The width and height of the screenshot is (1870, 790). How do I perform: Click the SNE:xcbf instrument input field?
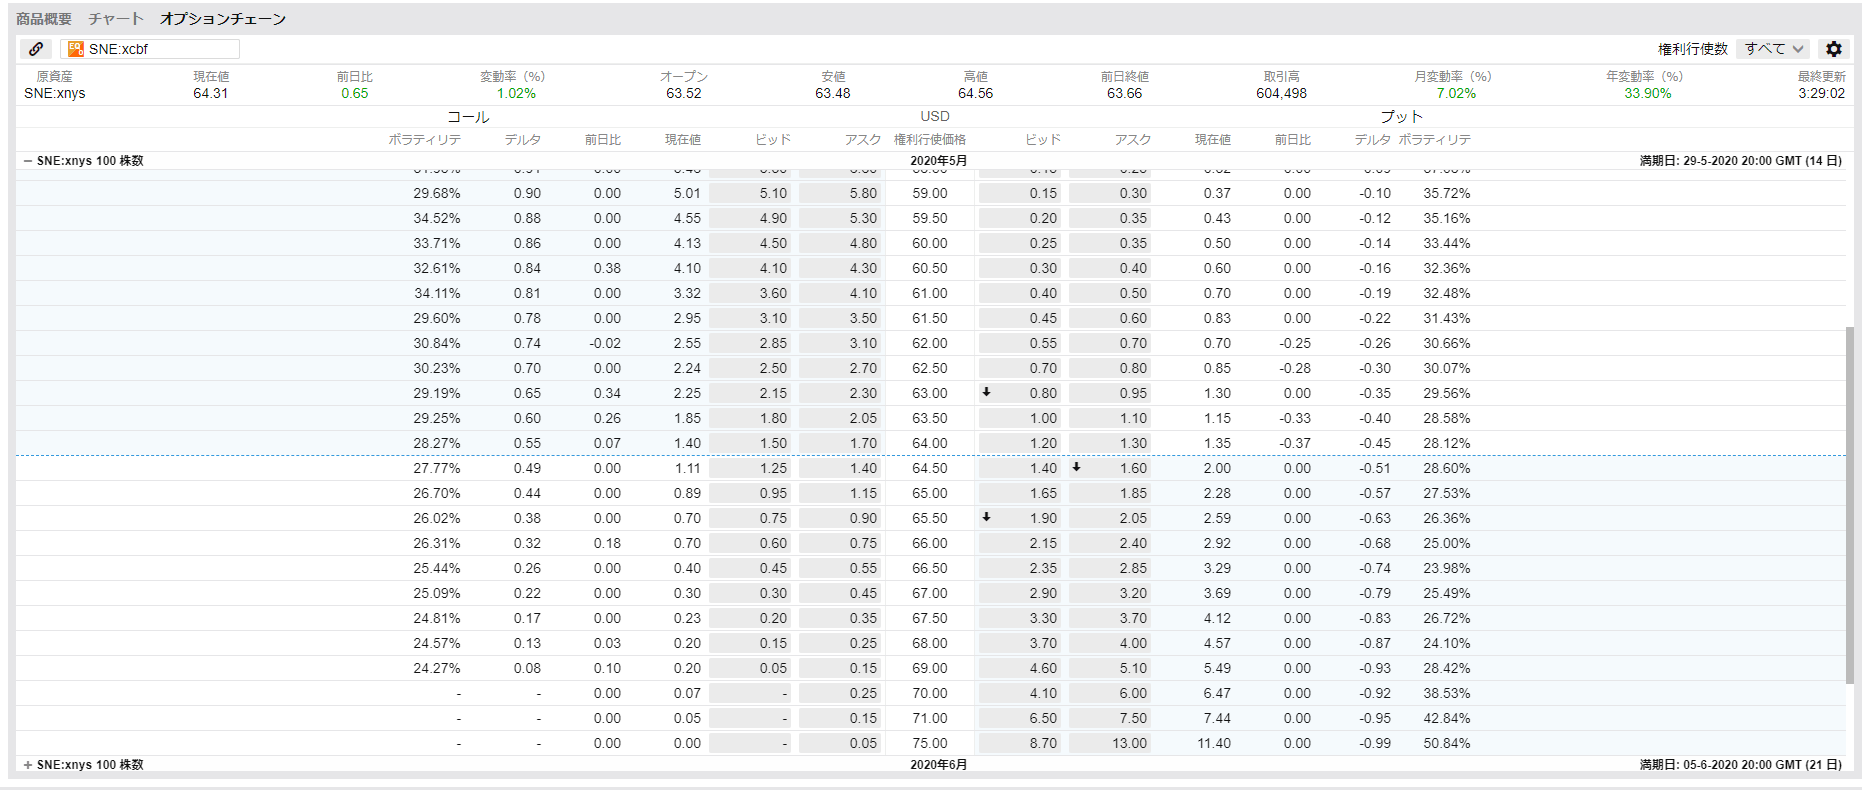[x=160, y=49]
